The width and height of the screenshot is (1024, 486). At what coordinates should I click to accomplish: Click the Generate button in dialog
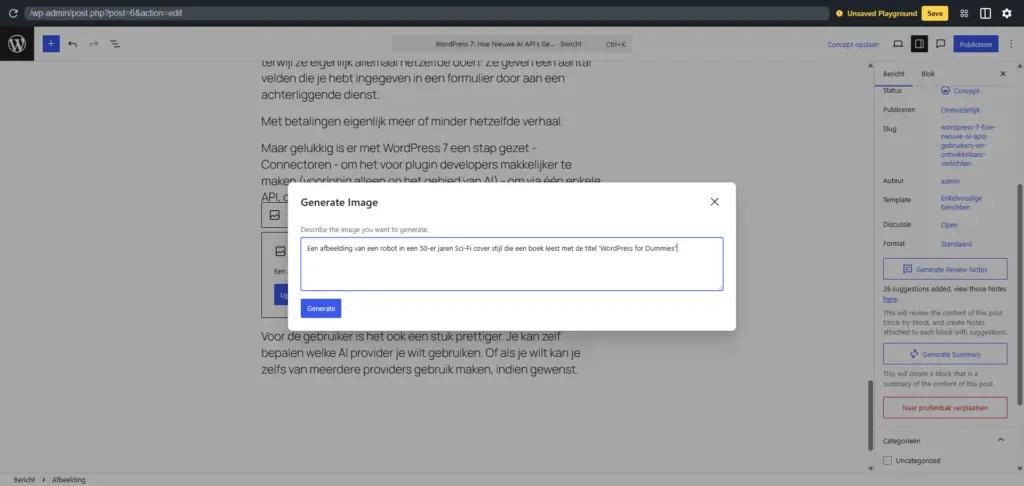pos(321,308)
